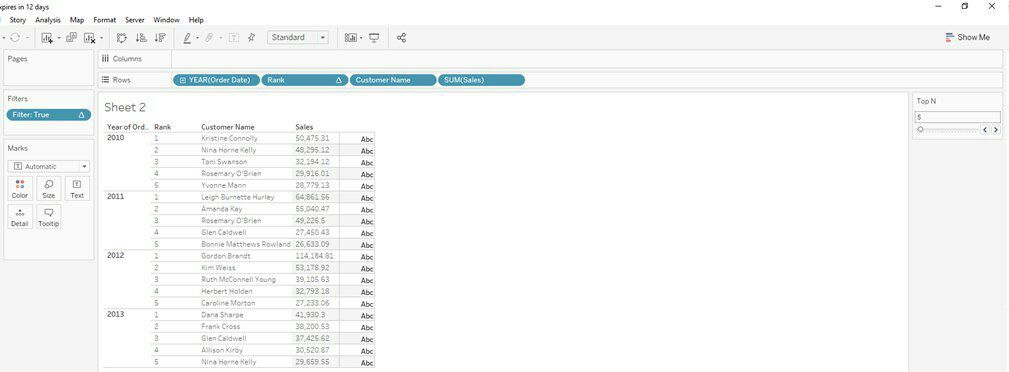Click the Sheet 2 title
This screenshot has width=1009, height=372.
125,107
